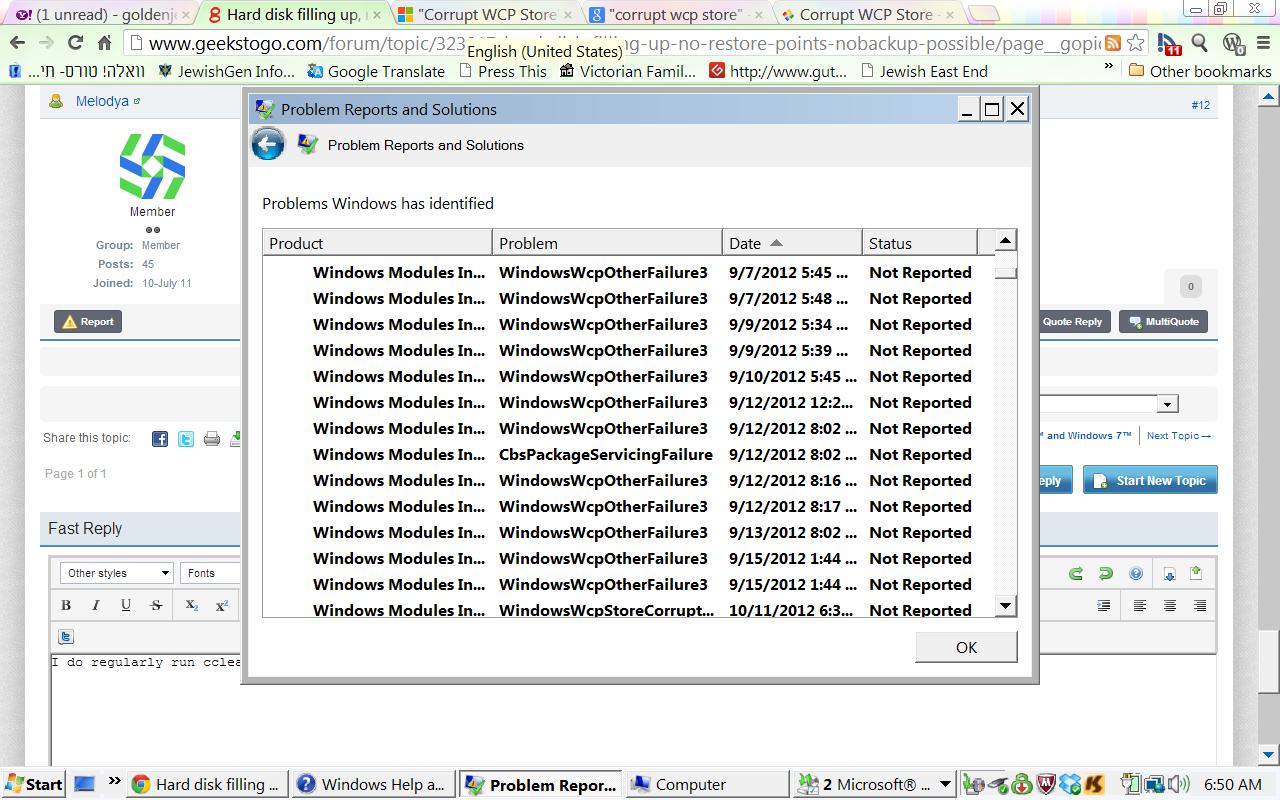Click in the Chrome address bar
Image resolution: width=1280 pixels, height=800 pixels.
pyautogui.click(x=610, y=43)
